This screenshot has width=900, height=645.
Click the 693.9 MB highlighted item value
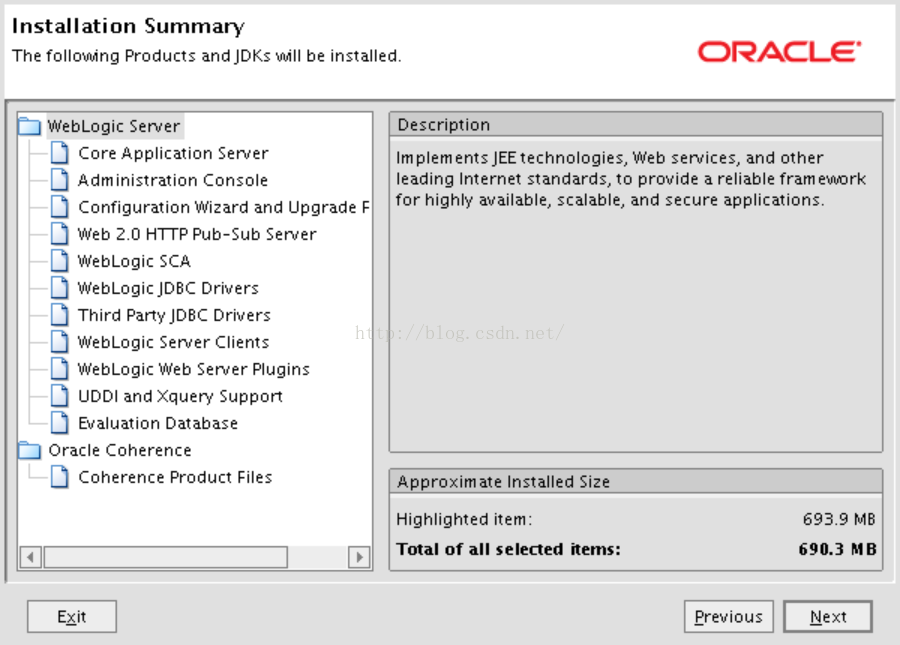pos(839,519)
